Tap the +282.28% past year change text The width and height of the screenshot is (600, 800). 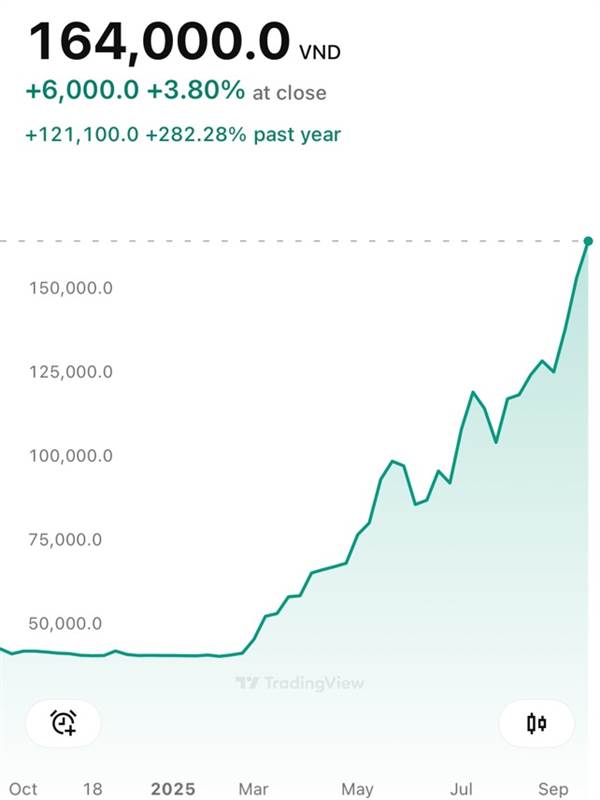244,134
